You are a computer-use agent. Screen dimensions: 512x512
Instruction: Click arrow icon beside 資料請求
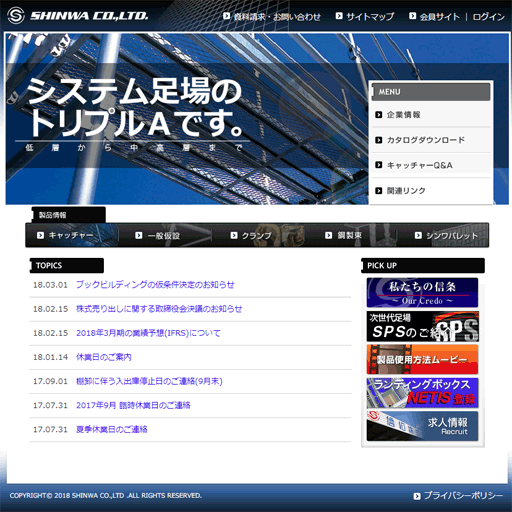tap(226, 16)
